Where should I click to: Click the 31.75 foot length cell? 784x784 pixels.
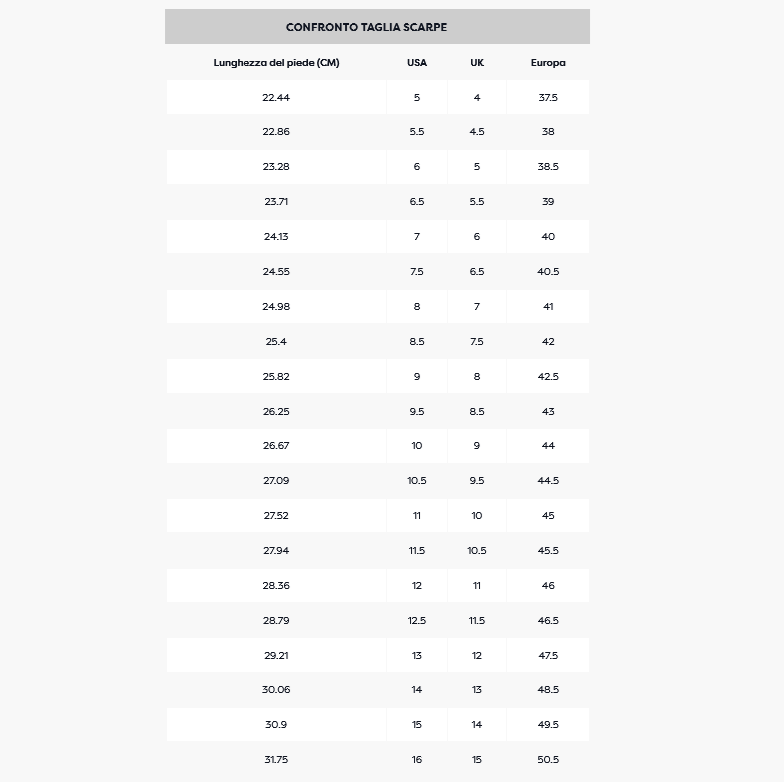[x=276, y=760]
